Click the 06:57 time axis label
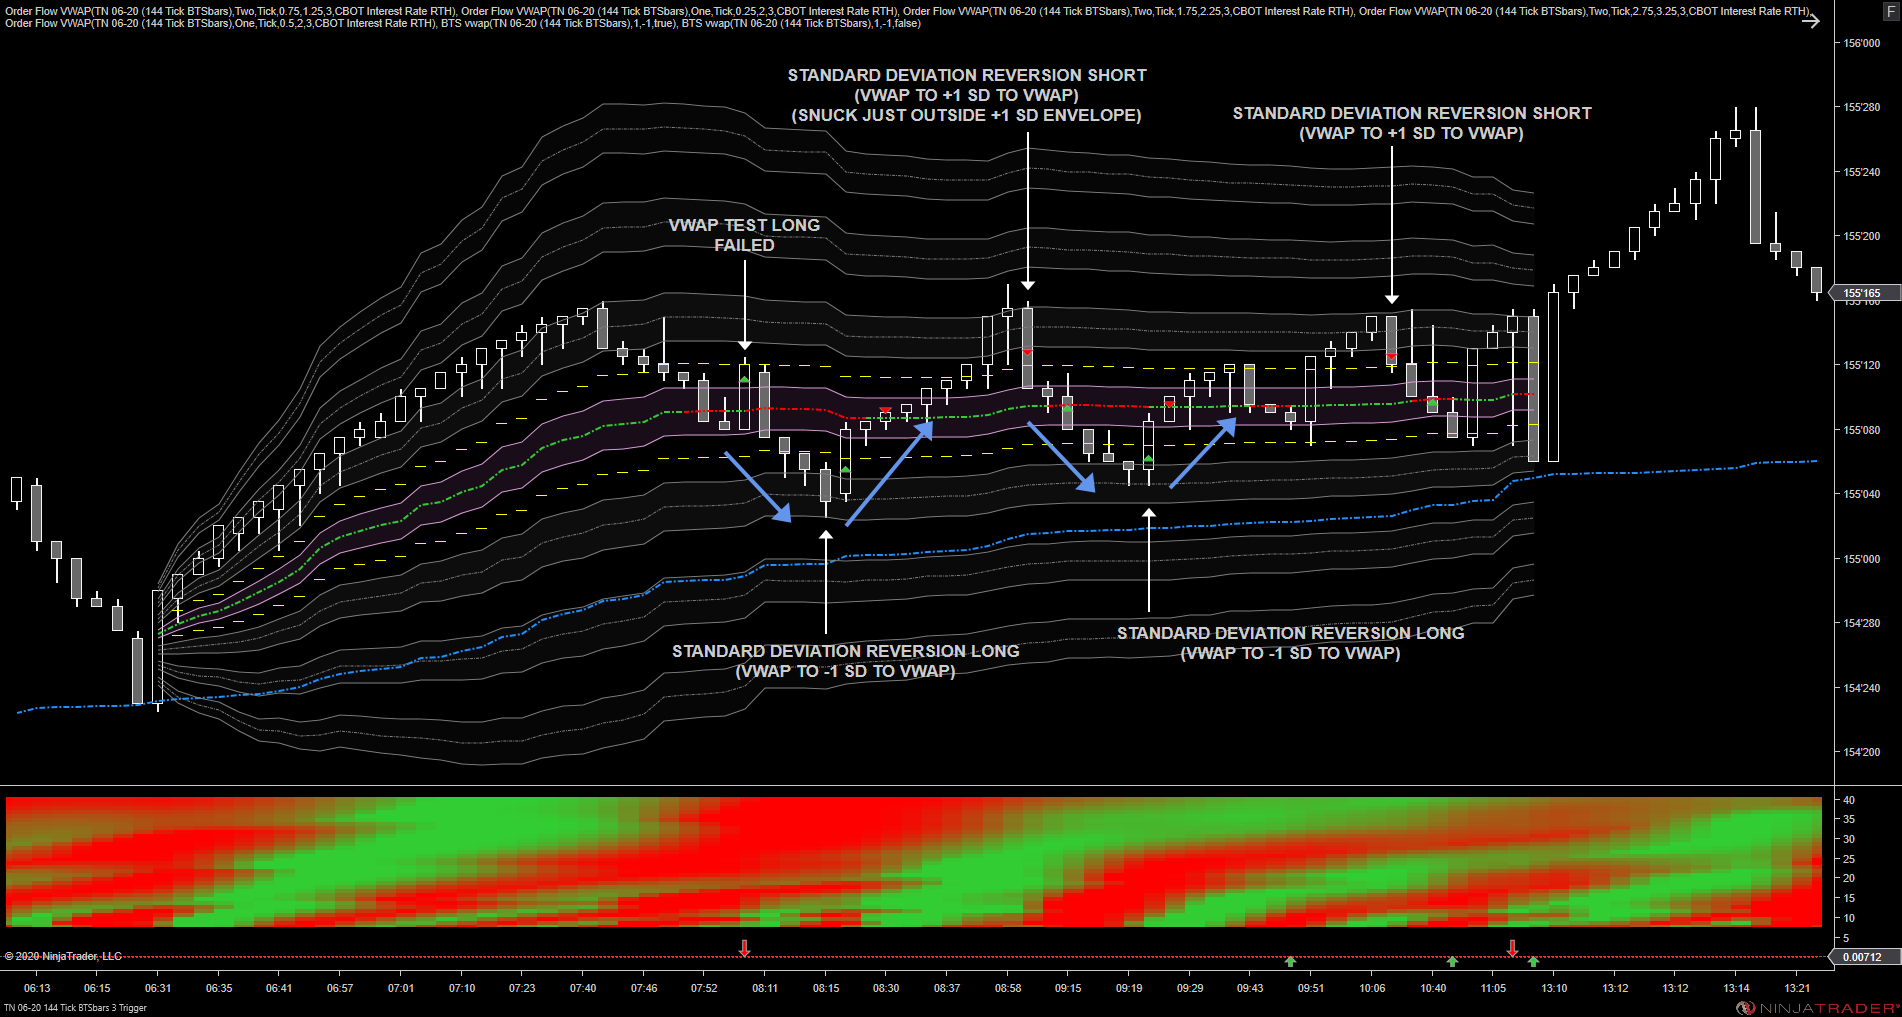 [x=340, y=988]
